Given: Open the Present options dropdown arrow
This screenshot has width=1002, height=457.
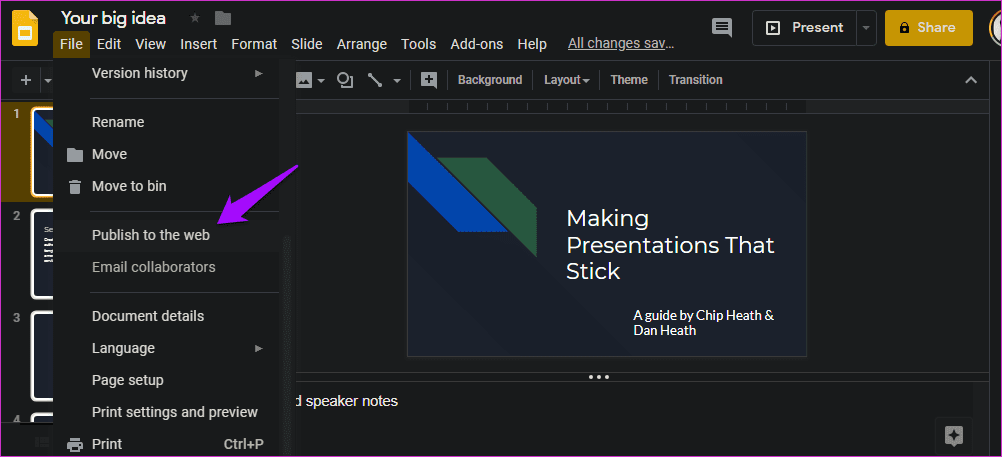Looking at the screenshot, I should click(866, 28).
